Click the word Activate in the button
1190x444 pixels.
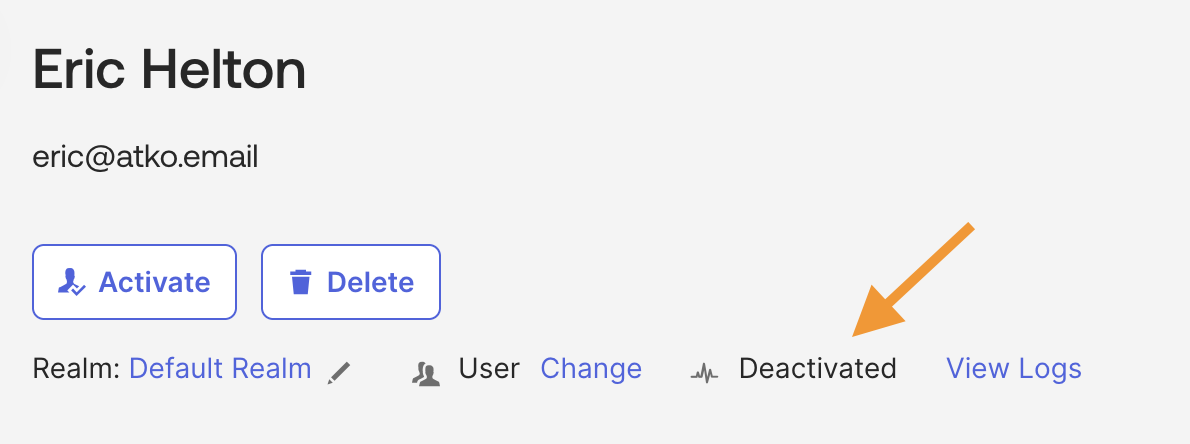click(154, 282)
